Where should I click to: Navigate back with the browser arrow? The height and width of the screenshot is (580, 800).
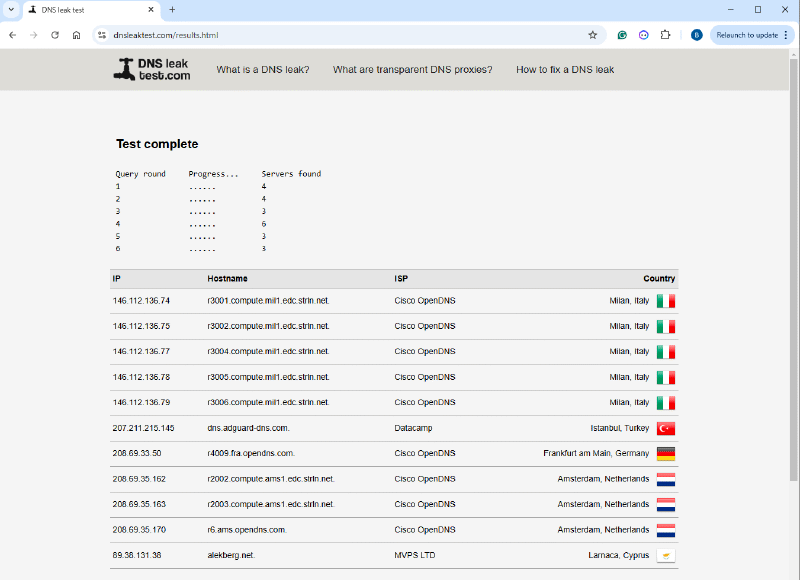tap(11, 34)
